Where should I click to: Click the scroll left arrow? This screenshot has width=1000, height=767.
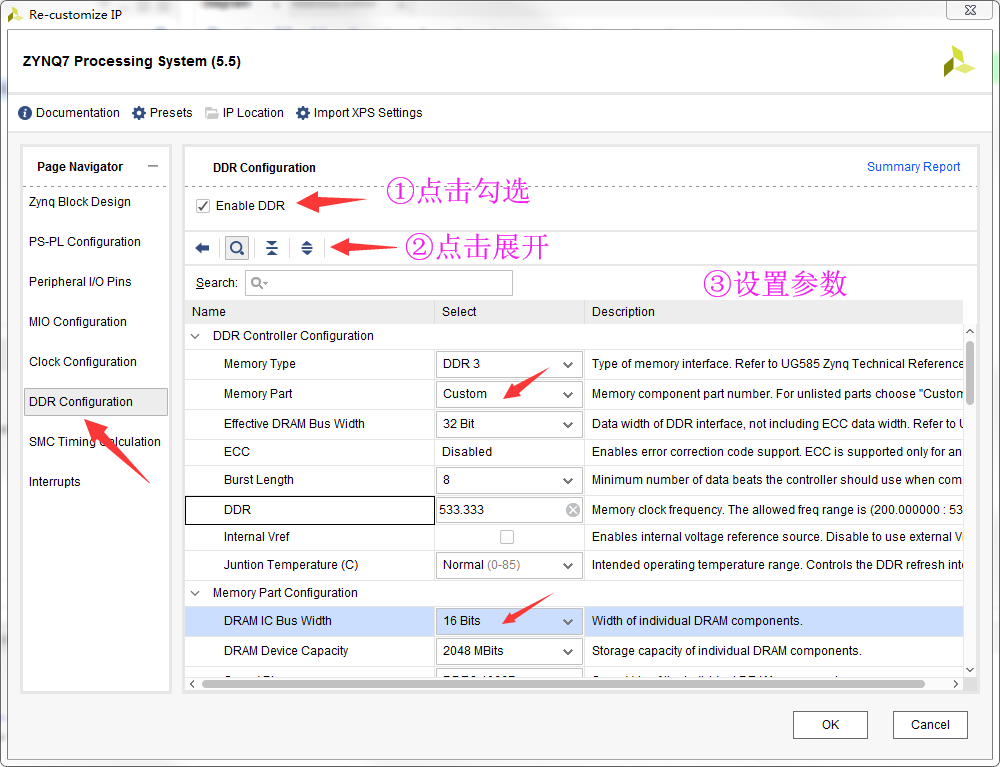pos(193,684)
